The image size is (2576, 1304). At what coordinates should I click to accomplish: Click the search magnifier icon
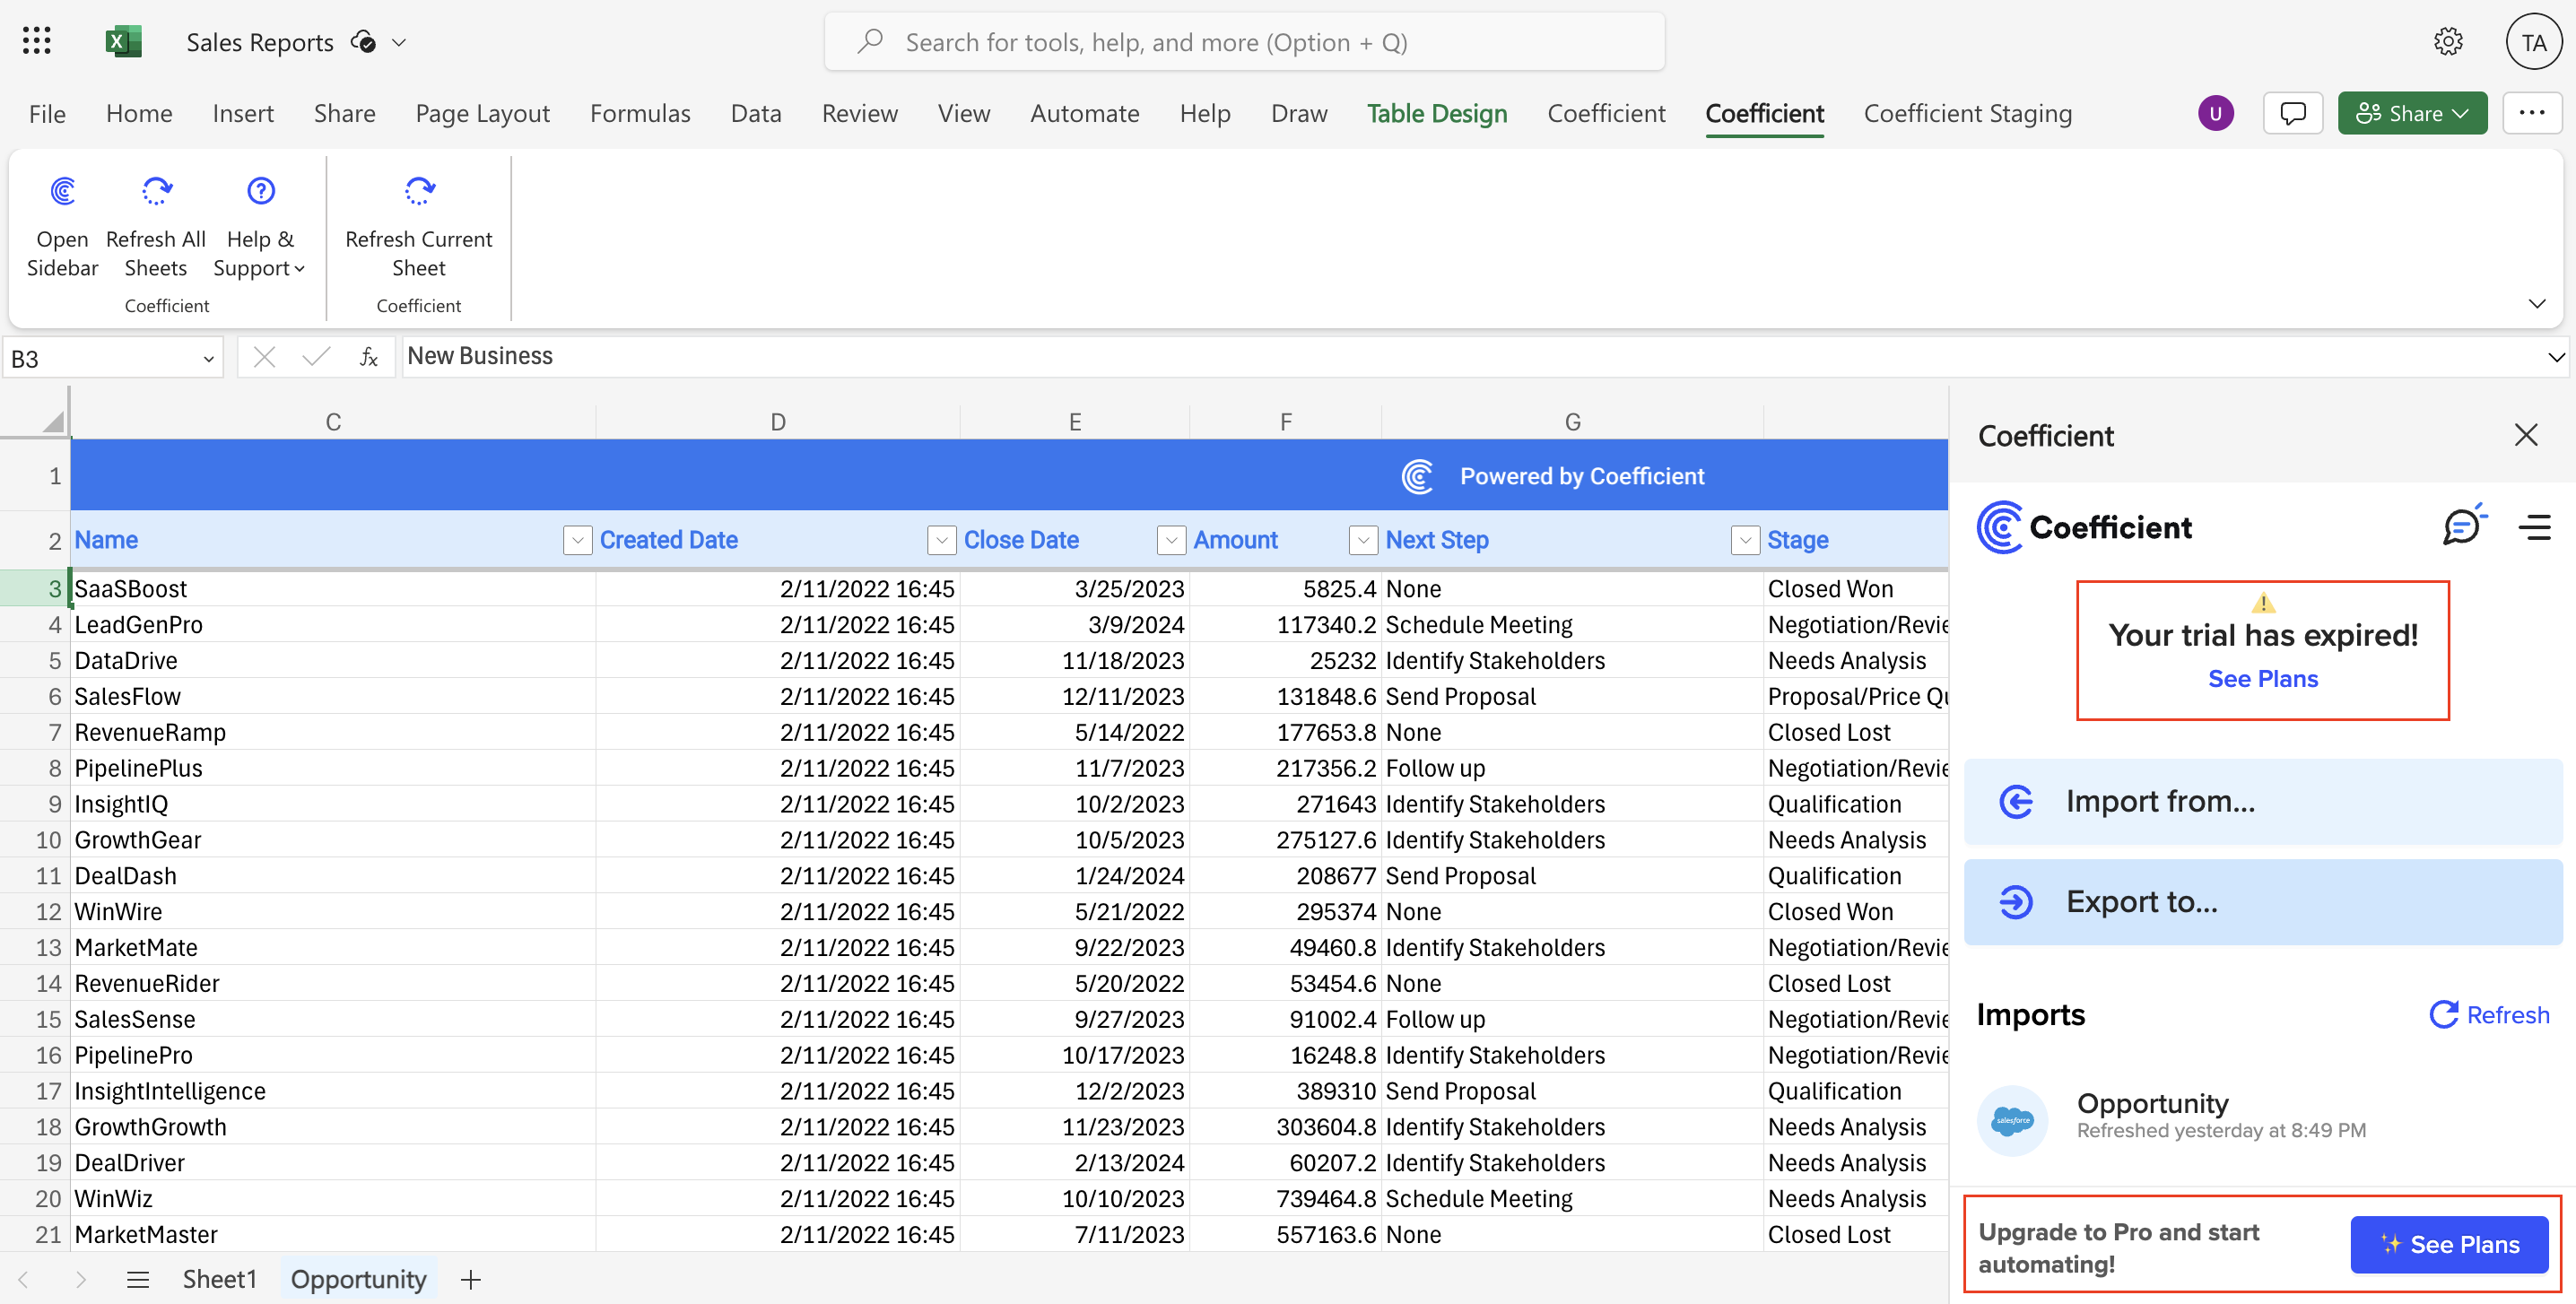(x=870, y=41)
